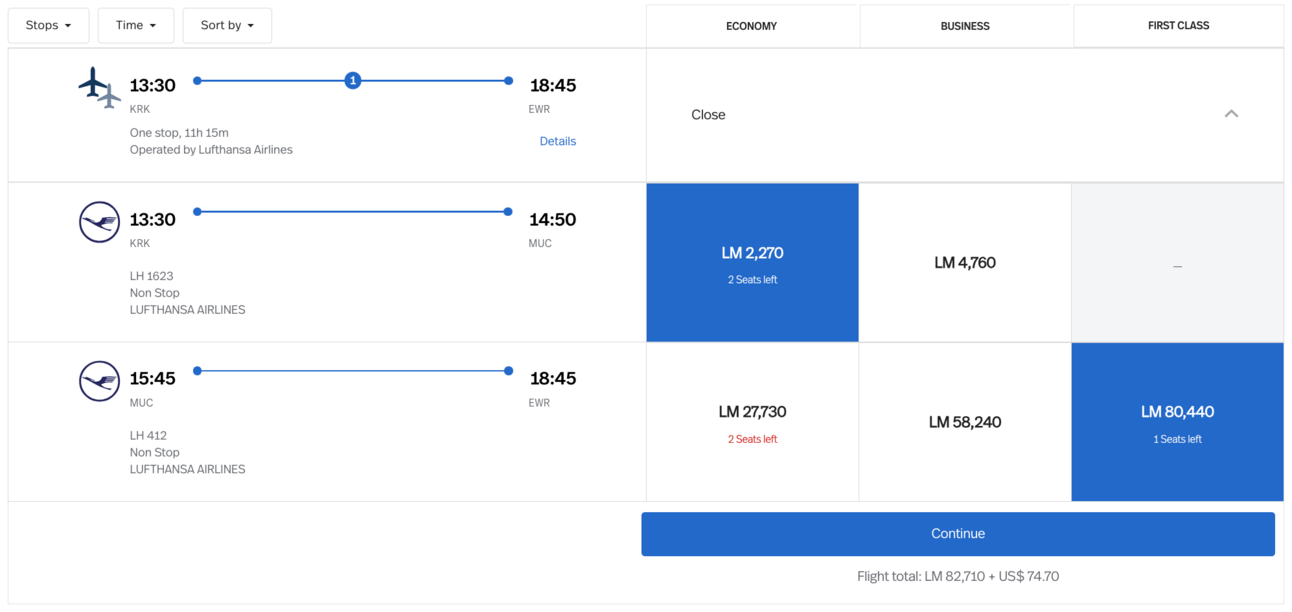Image resolution: width=1292 pixels, height=612 pixels.
Task: Click the 'Non Stop' label under LH 1623
Action: [155, 293]
